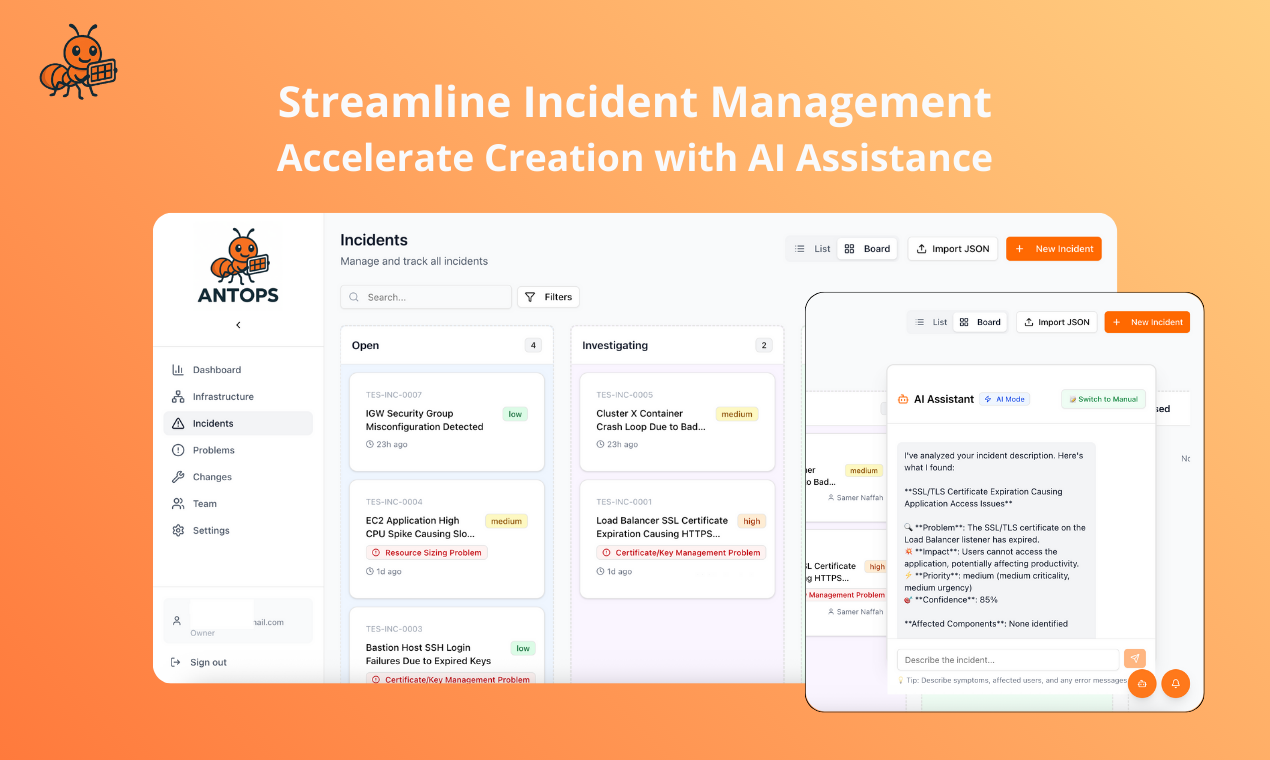1270x760 pixels.
Task: Click the Open column count badge
Action: 533,345
